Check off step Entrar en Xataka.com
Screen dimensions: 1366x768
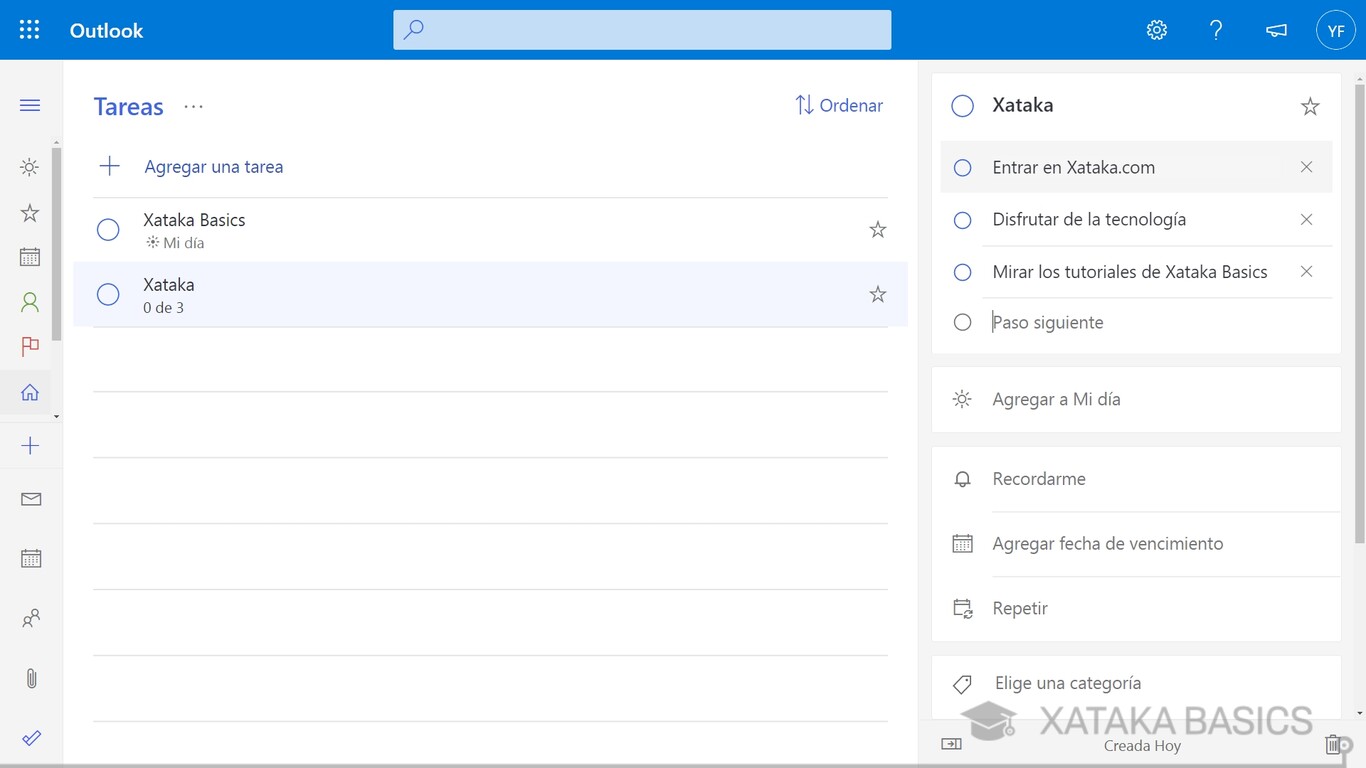(x=962, y=168)
